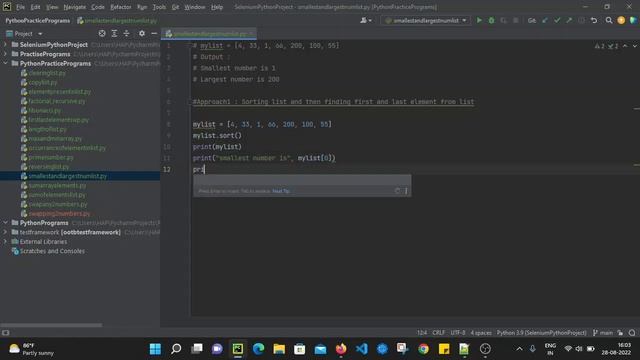Click 4 spaces indent setting
This screenshot has height=360, width=640.
coord(481,333)
